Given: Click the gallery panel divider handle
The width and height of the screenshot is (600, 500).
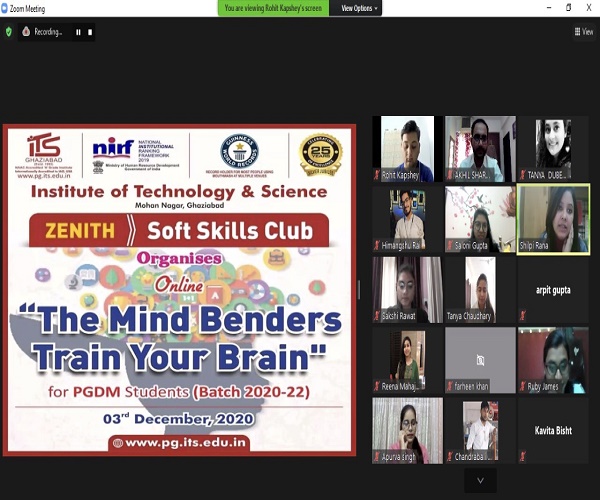Looking at the screenshot, I should click(x=359, y=290).
